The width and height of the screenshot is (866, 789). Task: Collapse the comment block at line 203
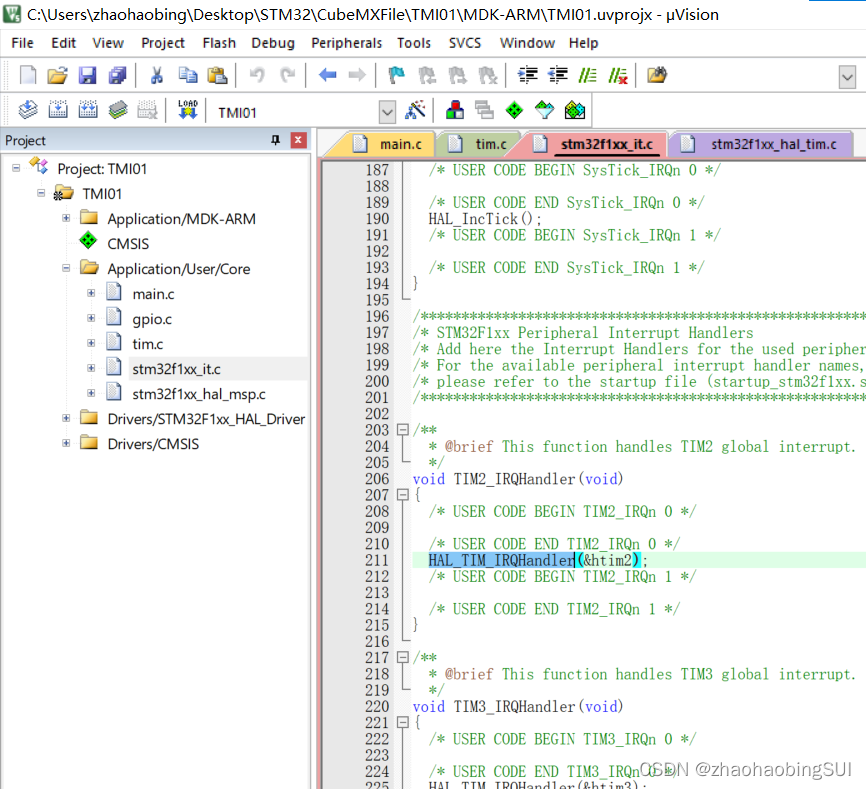403,430
